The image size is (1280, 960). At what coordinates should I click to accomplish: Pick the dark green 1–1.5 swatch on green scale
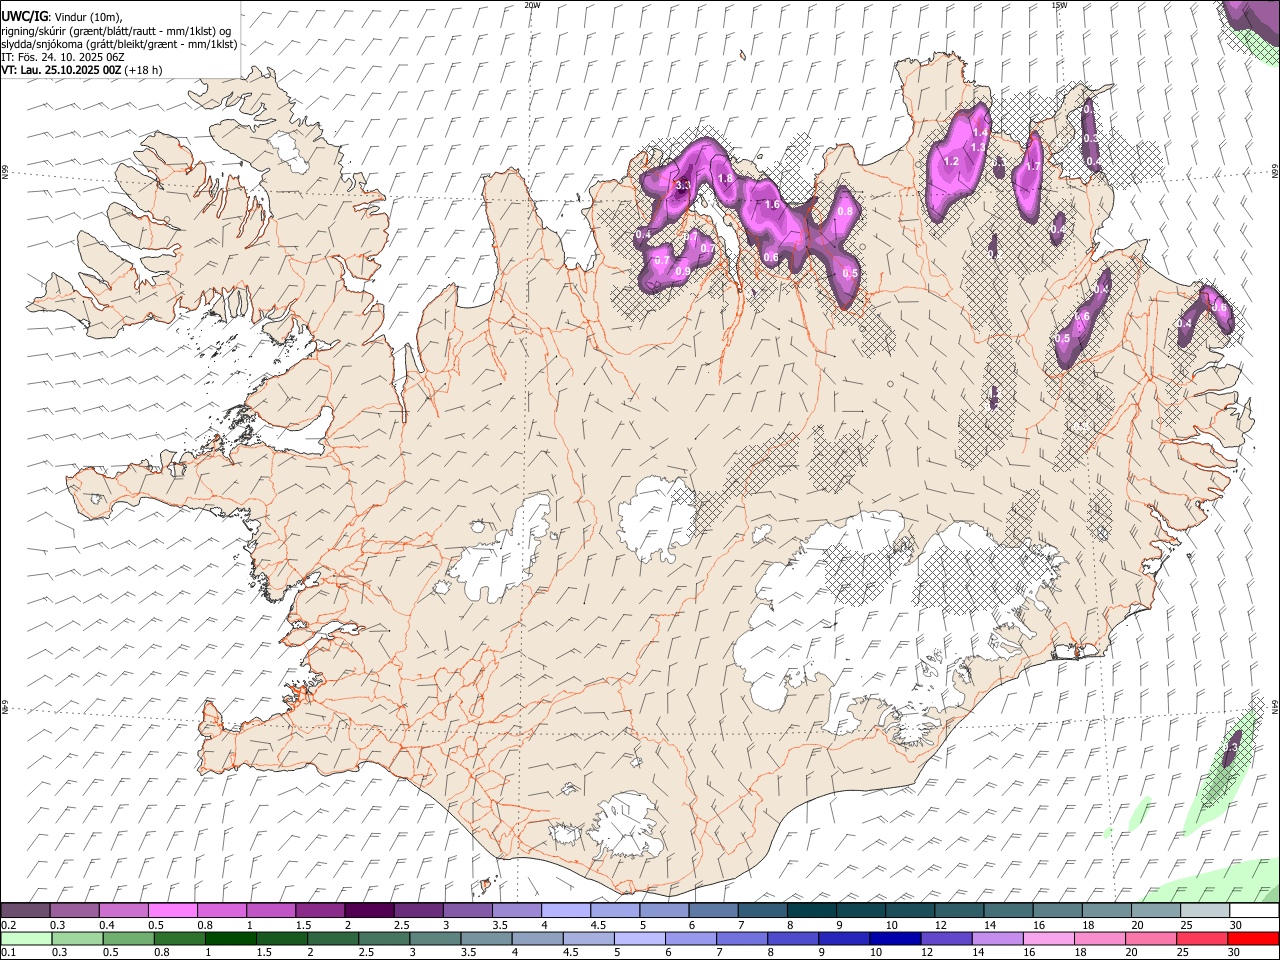[230, 938]
